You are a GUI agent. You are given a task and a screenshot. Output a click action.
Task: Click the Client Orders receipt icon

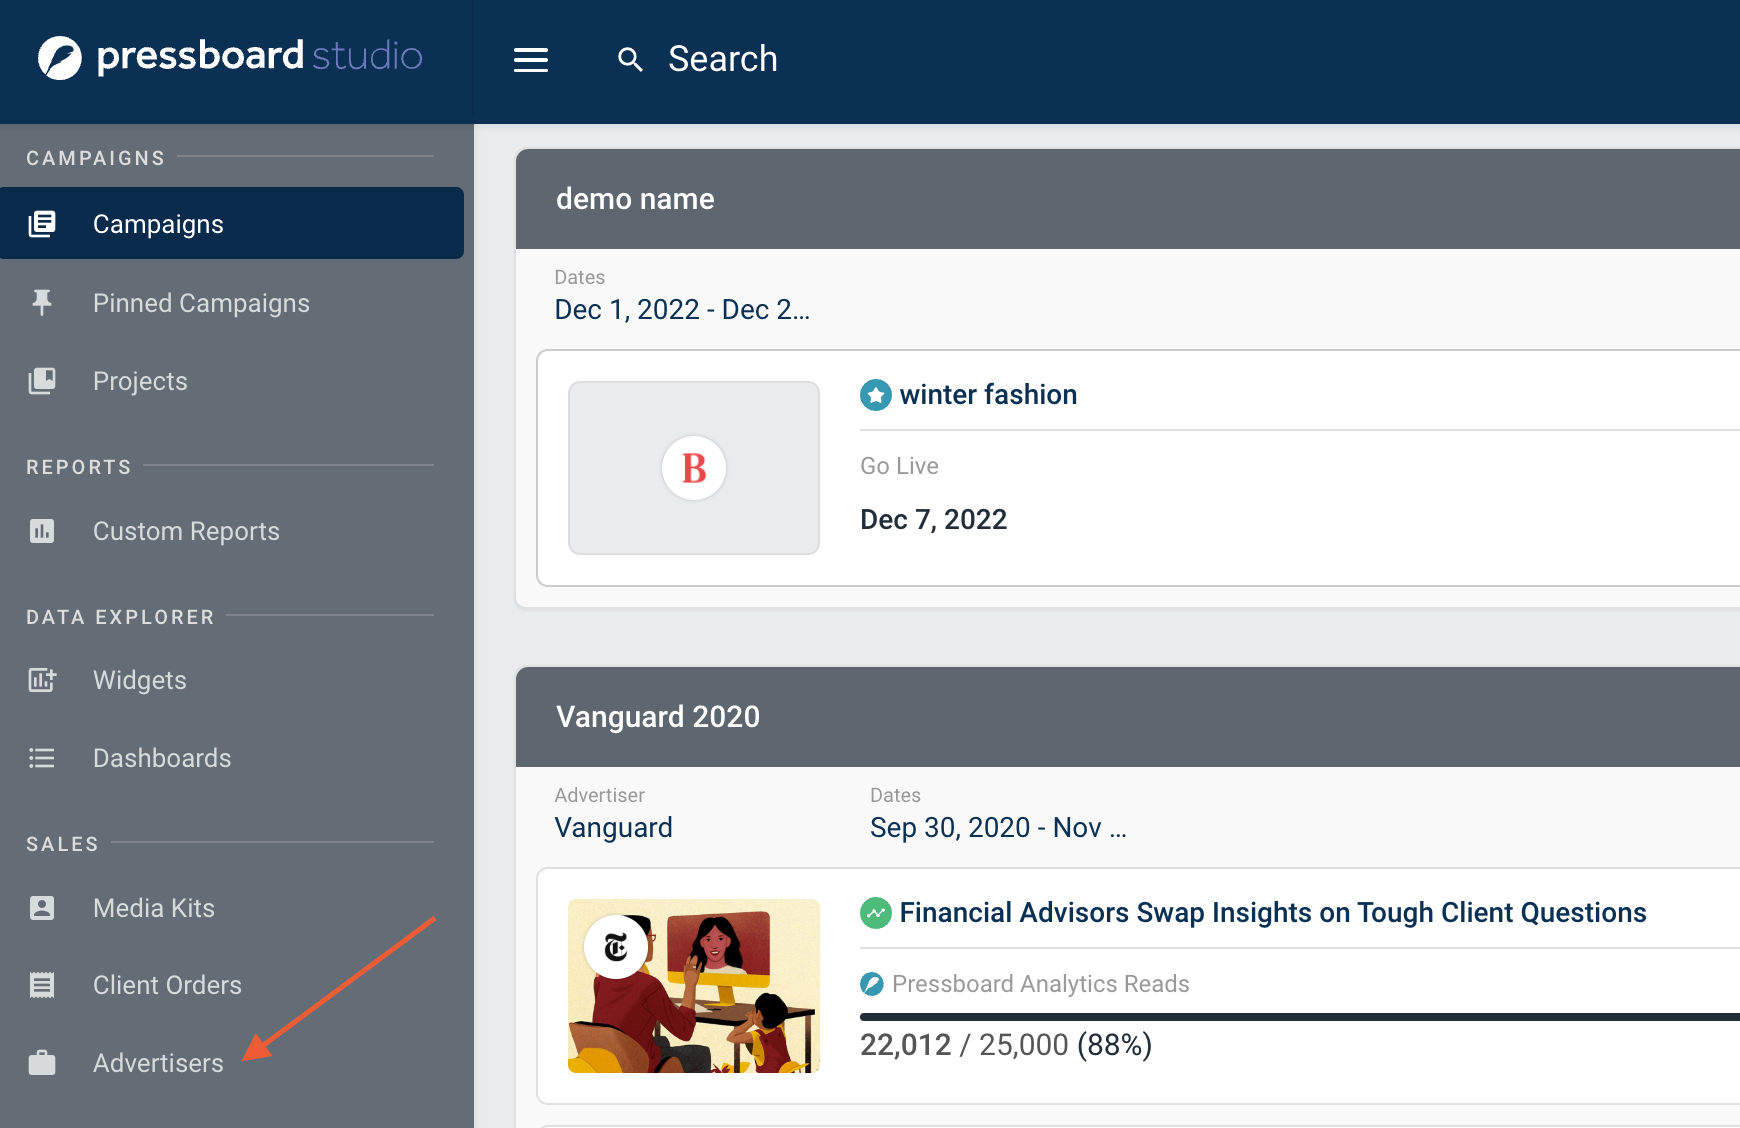[42, 984]
